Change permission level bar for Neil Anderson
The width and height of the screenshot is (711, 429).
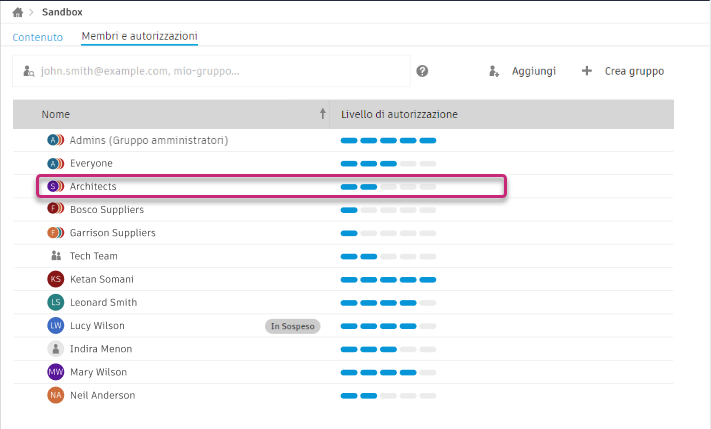tap(388, 396)
